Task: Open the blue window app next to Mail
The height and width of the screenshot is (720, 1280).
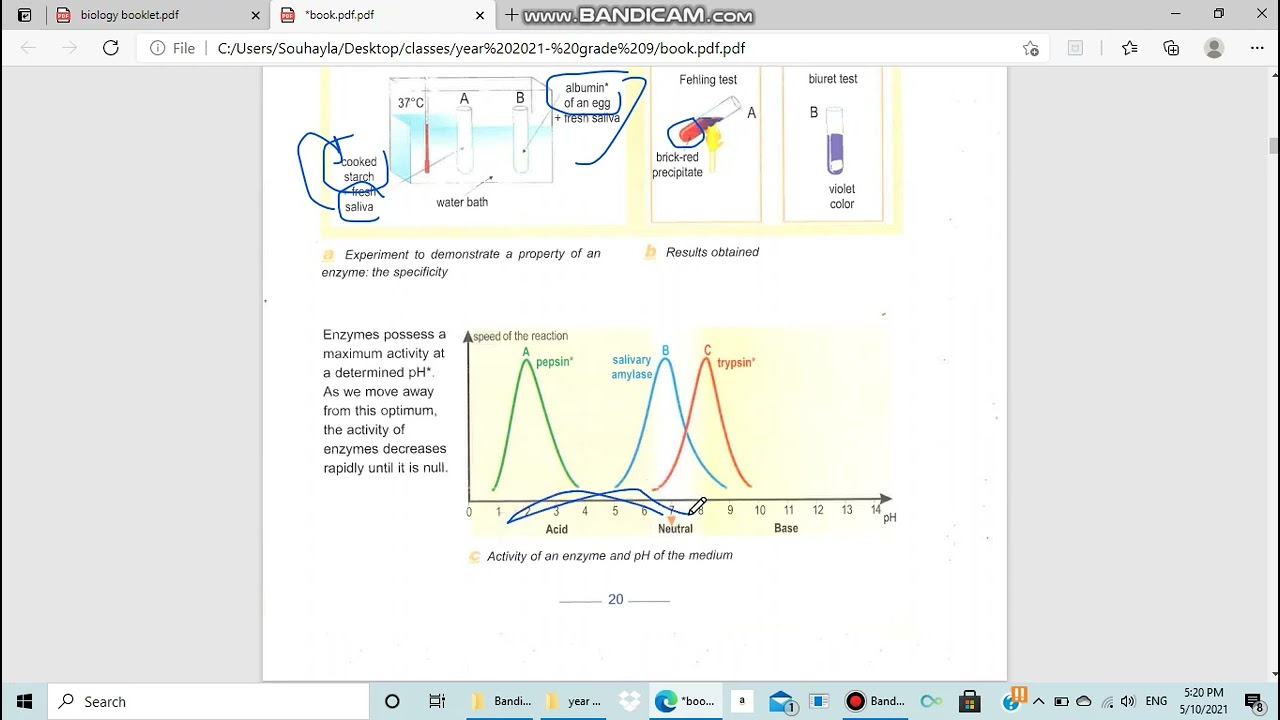Action: [x=819, y=701]
